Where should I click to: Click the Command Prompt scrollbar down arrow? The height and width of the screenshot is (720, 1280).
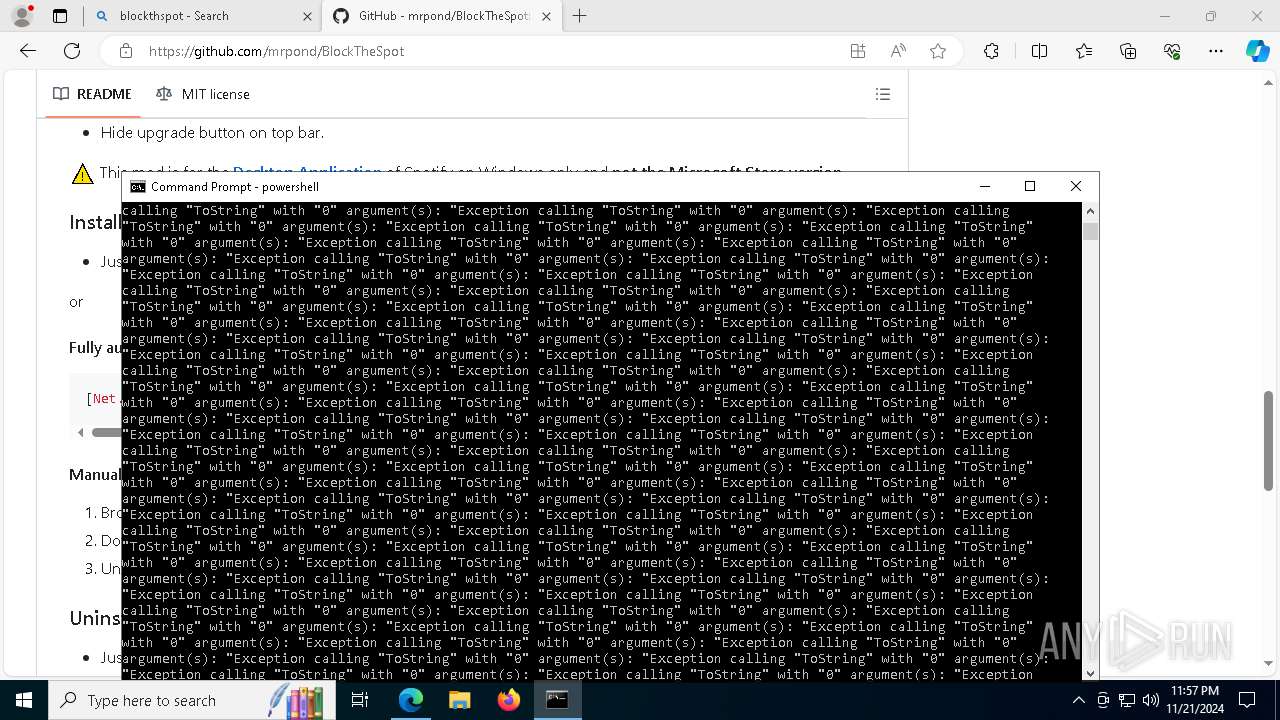1090,674
